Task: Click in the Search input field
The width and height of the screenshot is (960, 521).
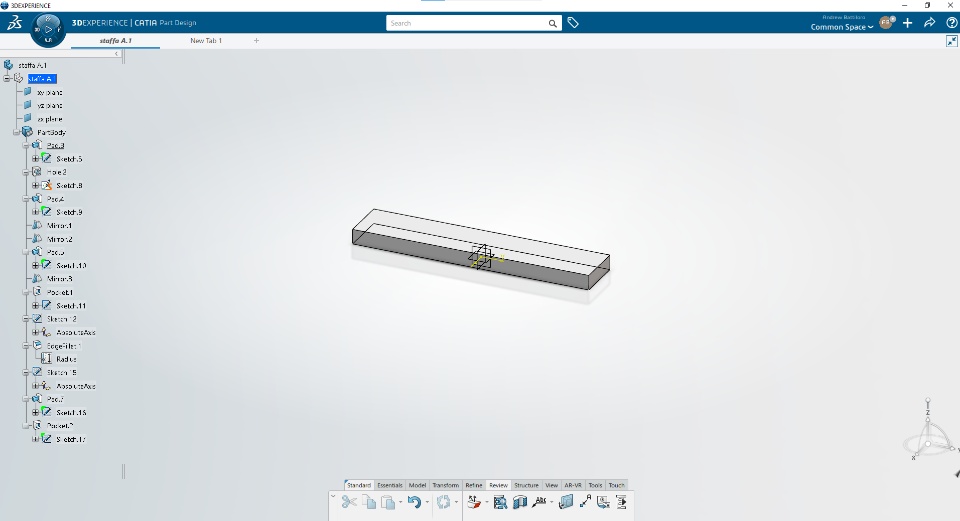Action: click(x=468, y=23)
